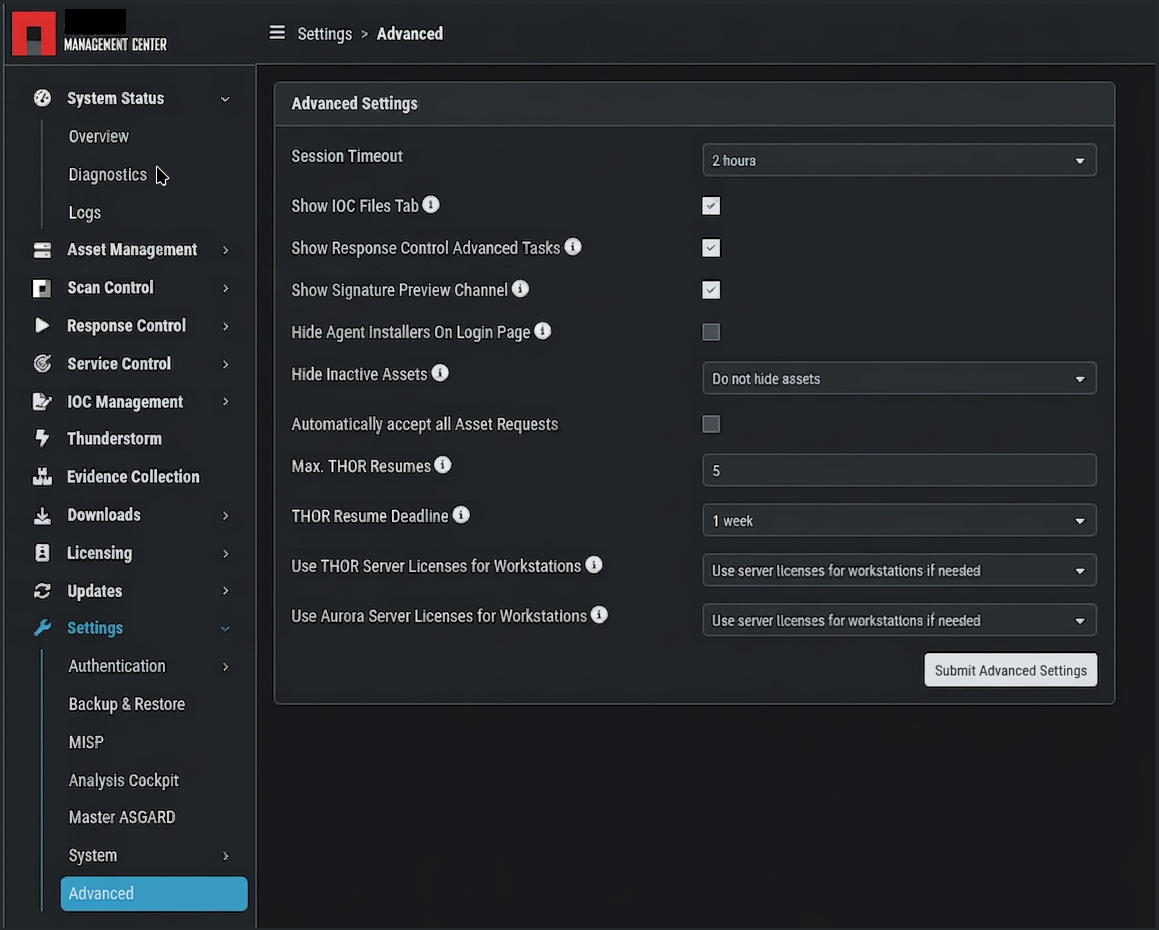This screenshot has height=930, width=1159.
Task: Click the Licensing badge icon
Action: pos(42,553)
